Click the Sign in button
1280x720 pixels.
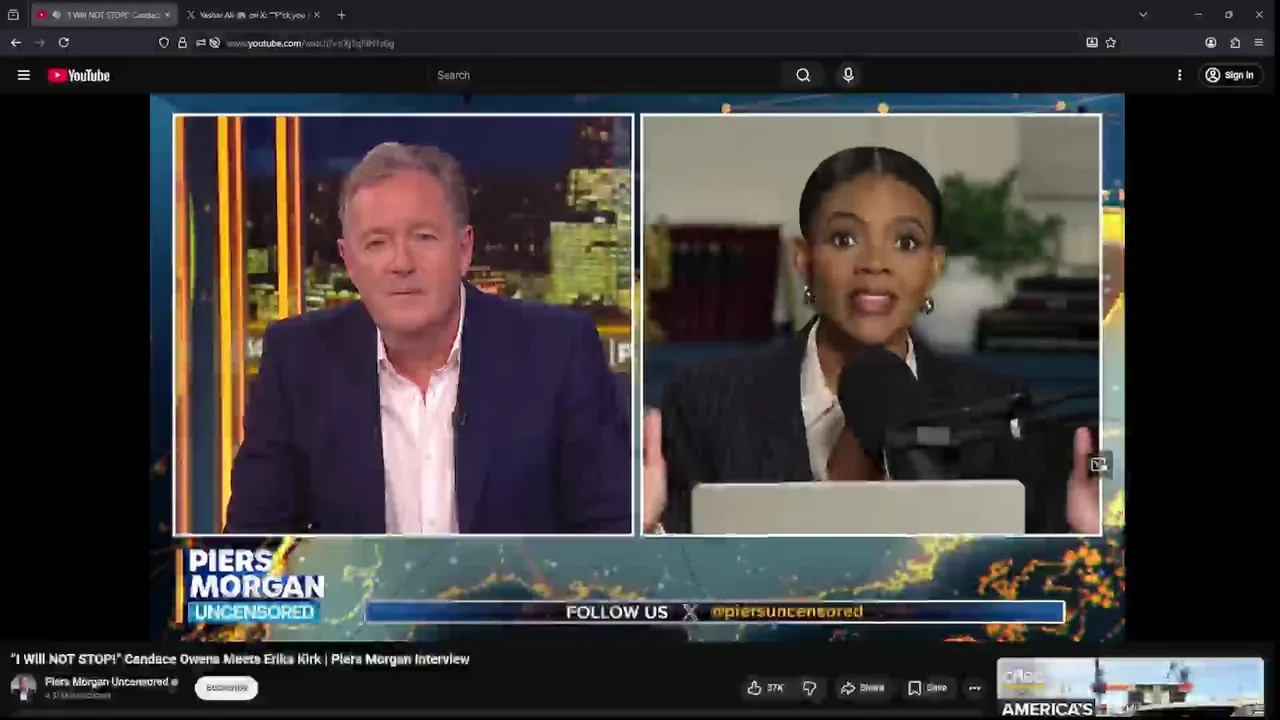(x=1229, y=75)
